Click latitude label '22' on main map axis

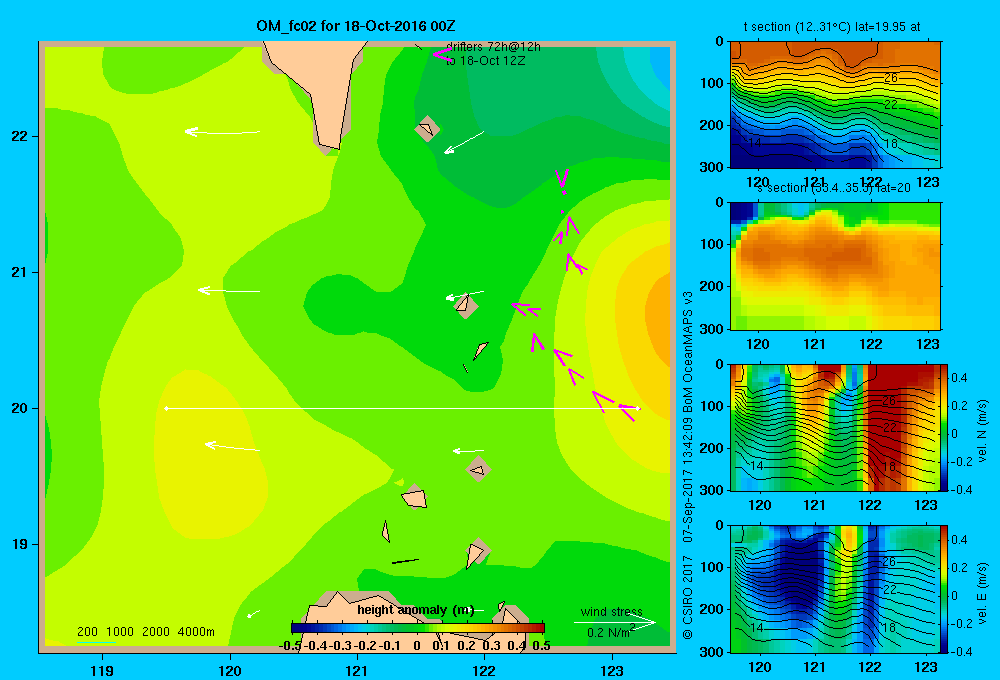pyautogui.click(x=20, y=136)
